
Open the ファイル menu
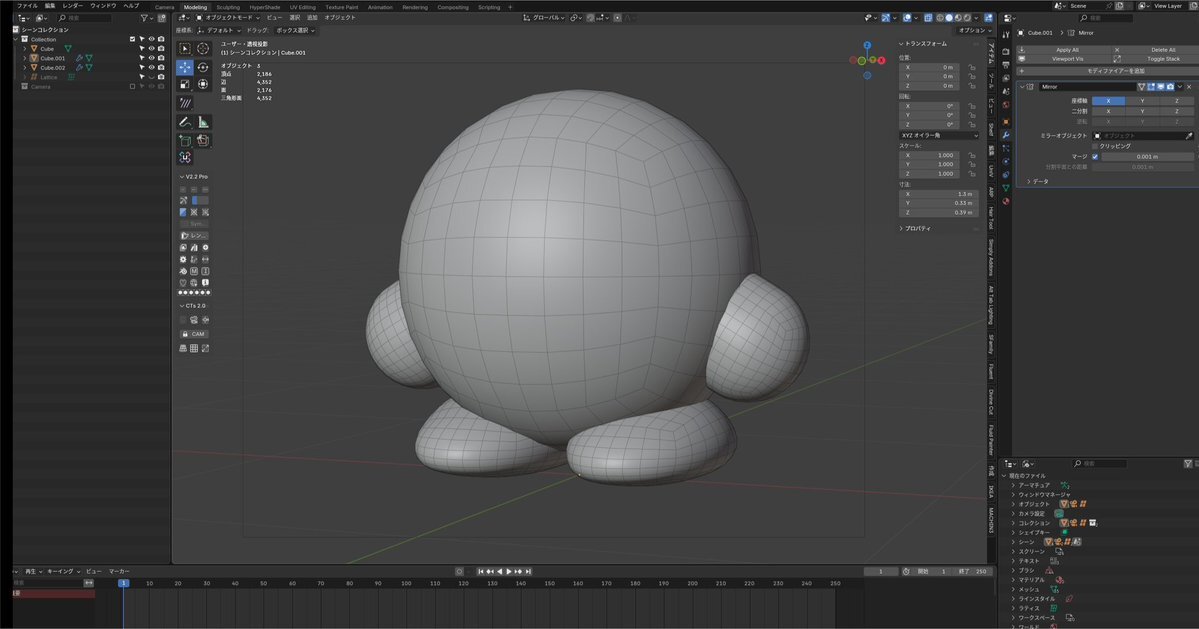point(27,6)
